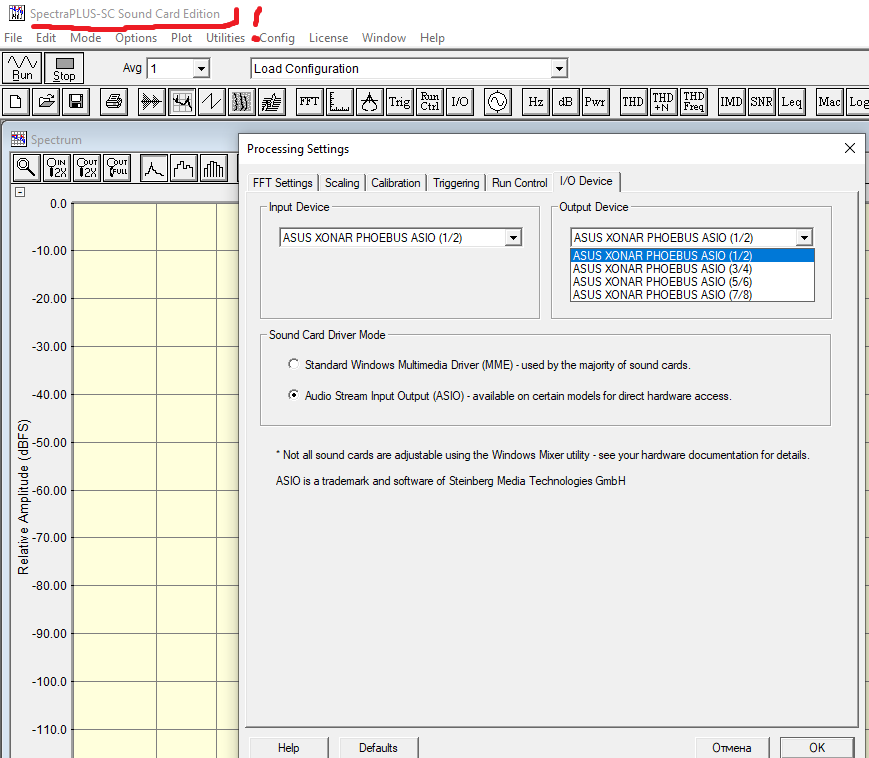Open the calibration settings toolbar icon
869x758 pixels.
click(x=369, y=101)
